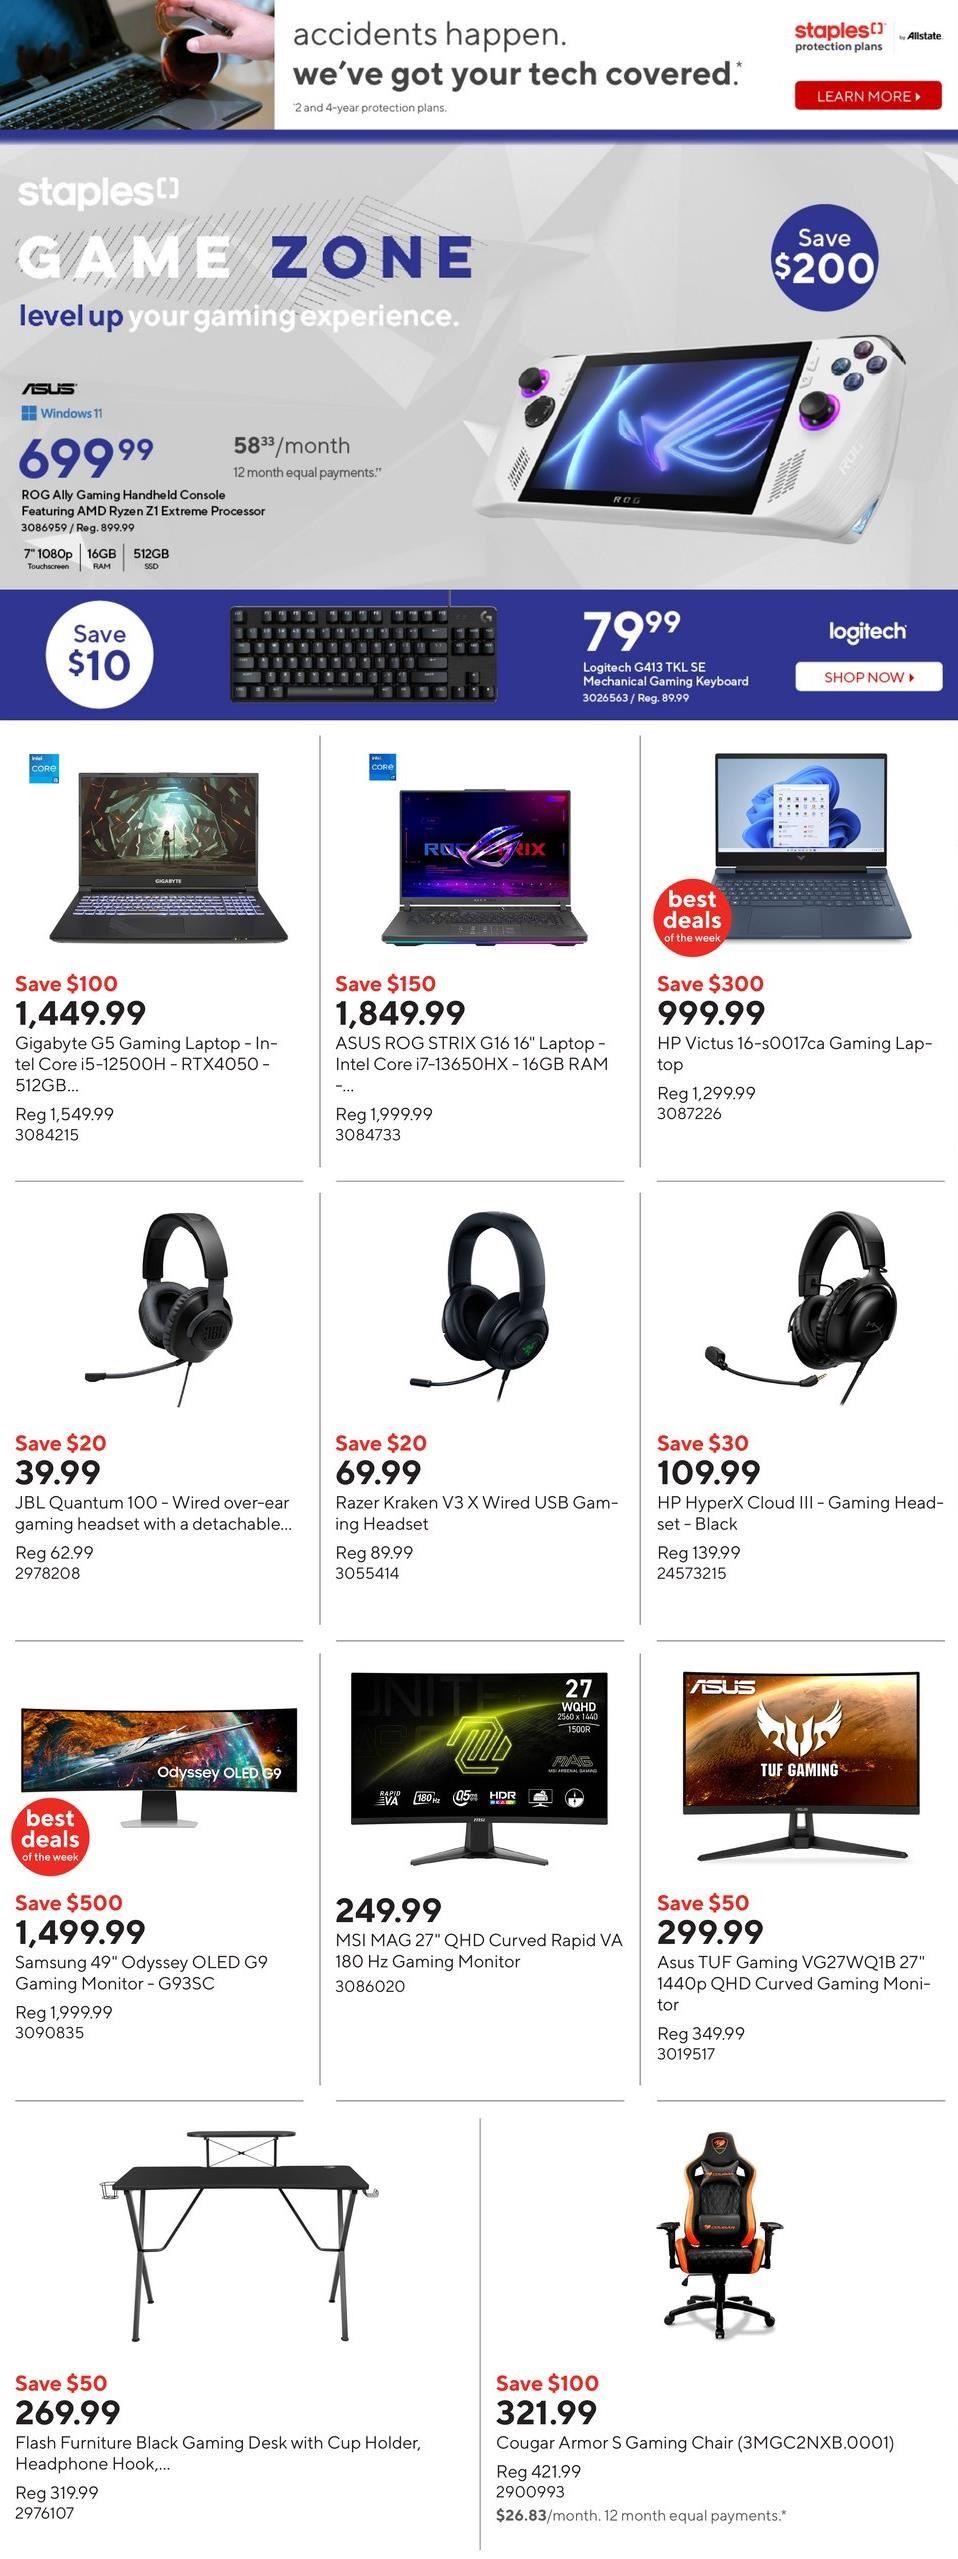Select the MSI MAG 27" monitor image
Image resolution: width=958 pixels, height=2559 pixels.
pyautogui.click(x=479, y=1768)
